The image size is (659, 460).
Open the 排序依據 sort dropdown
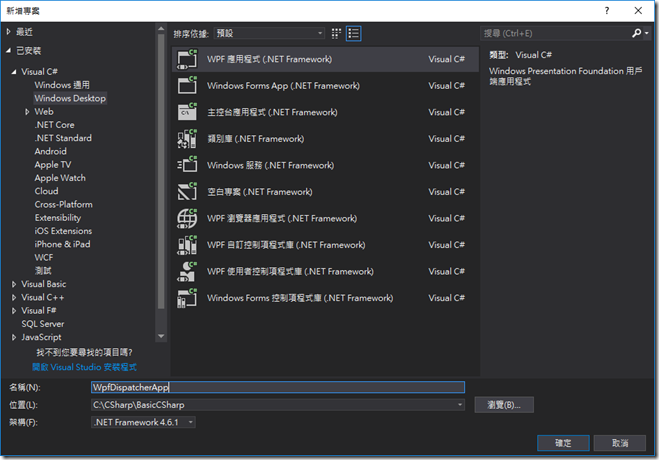(269, 33)
